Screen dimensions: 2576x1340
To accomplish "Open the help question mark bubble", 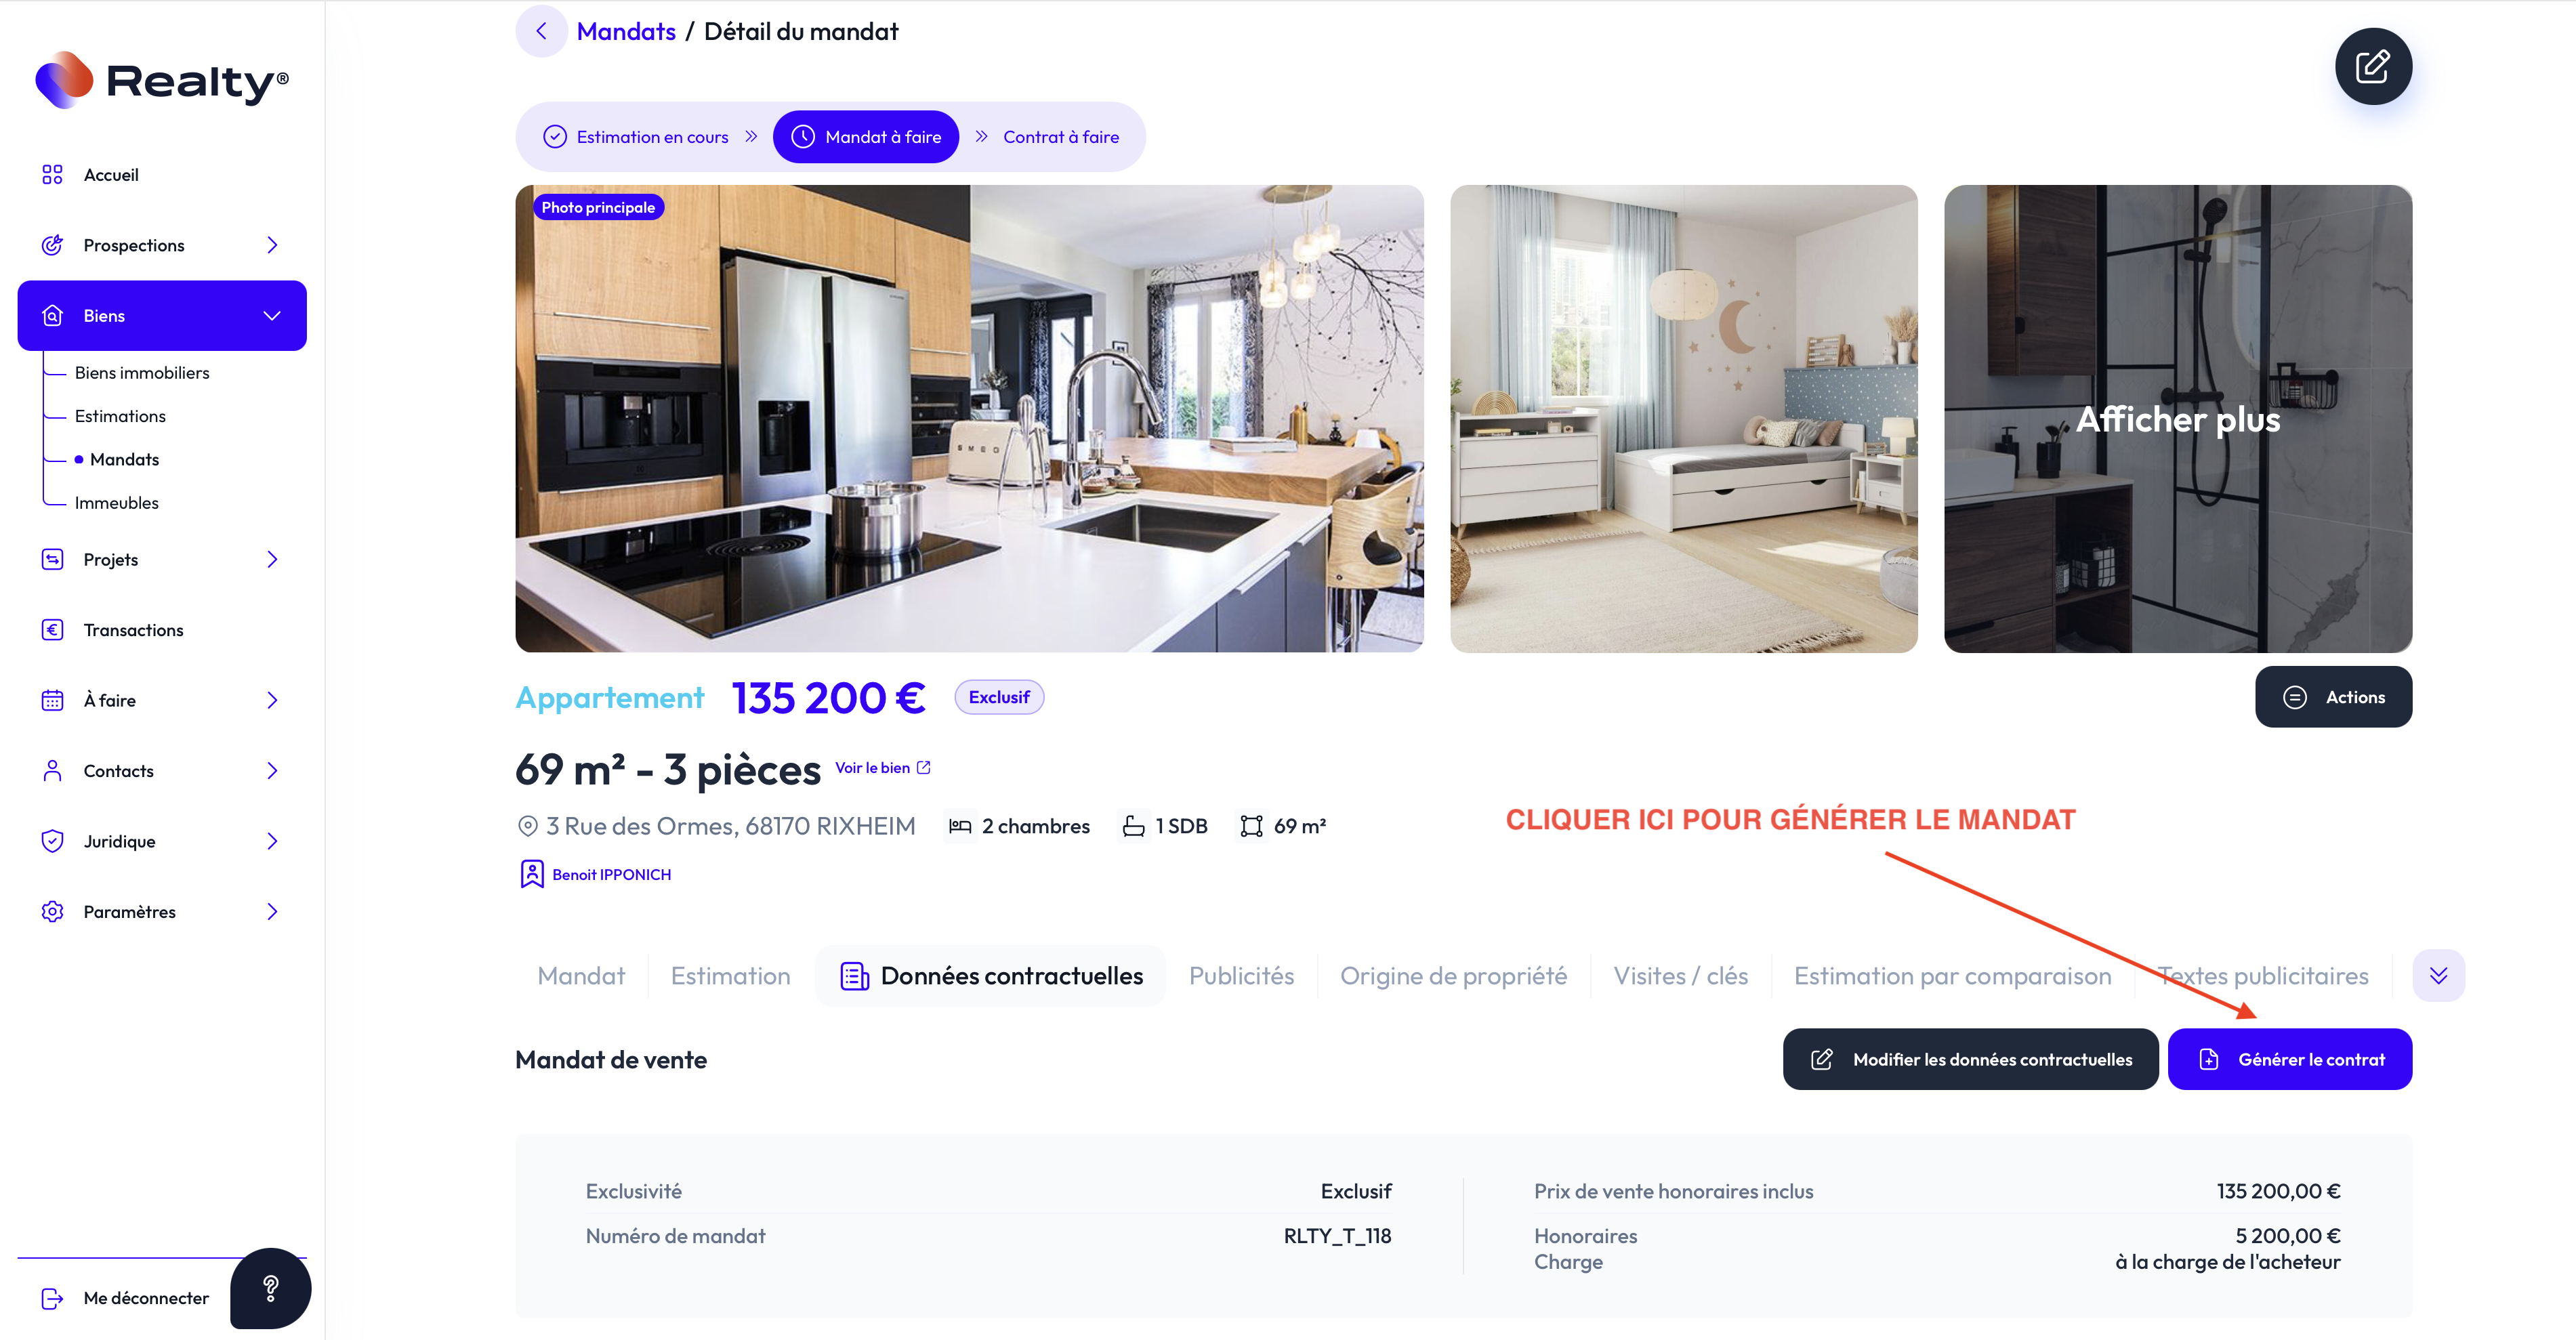I will point(270,1288).
